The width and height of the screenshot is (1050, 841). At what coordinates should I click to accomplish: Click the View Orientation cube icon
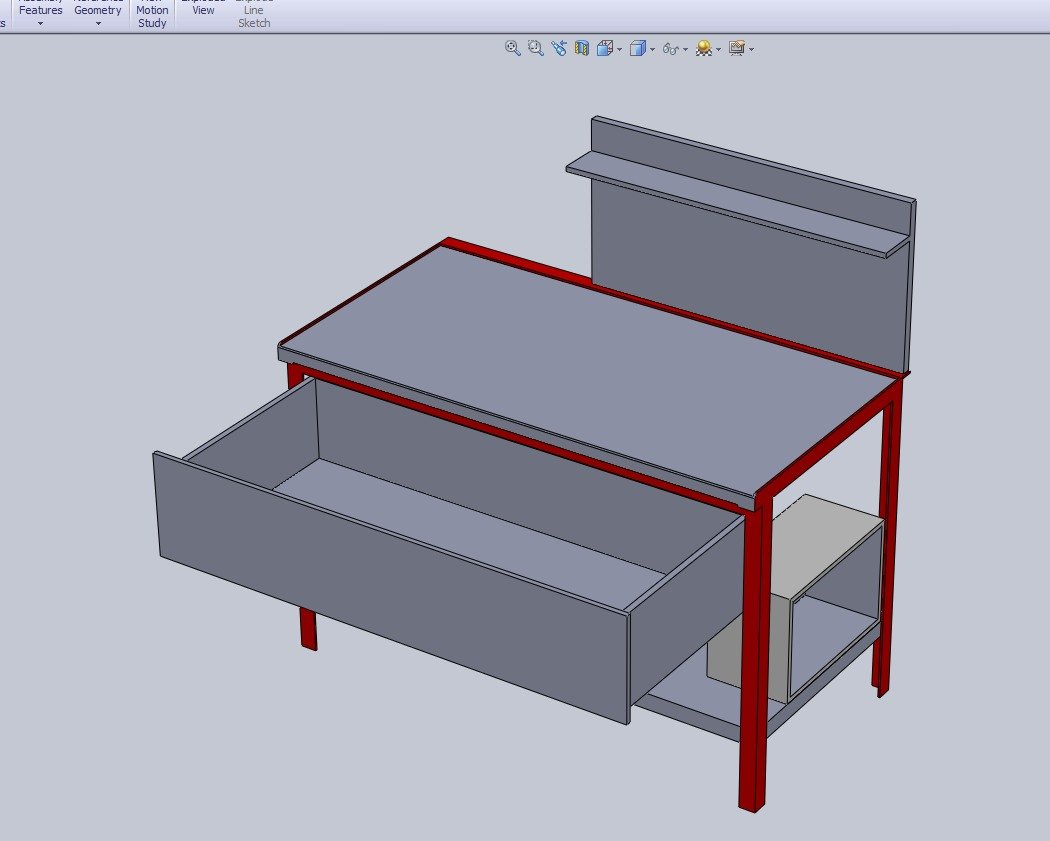point(605,48)
